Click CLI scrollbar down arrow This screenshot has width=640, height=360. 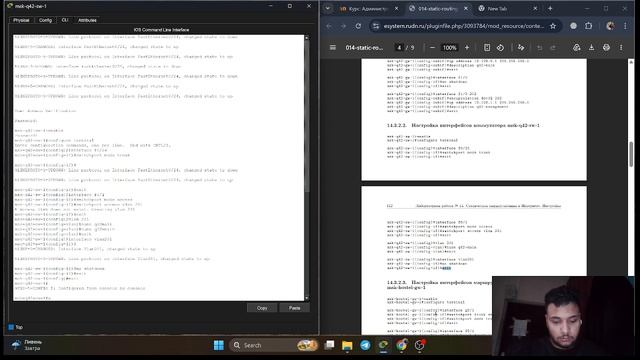click(x=307, y=298)
